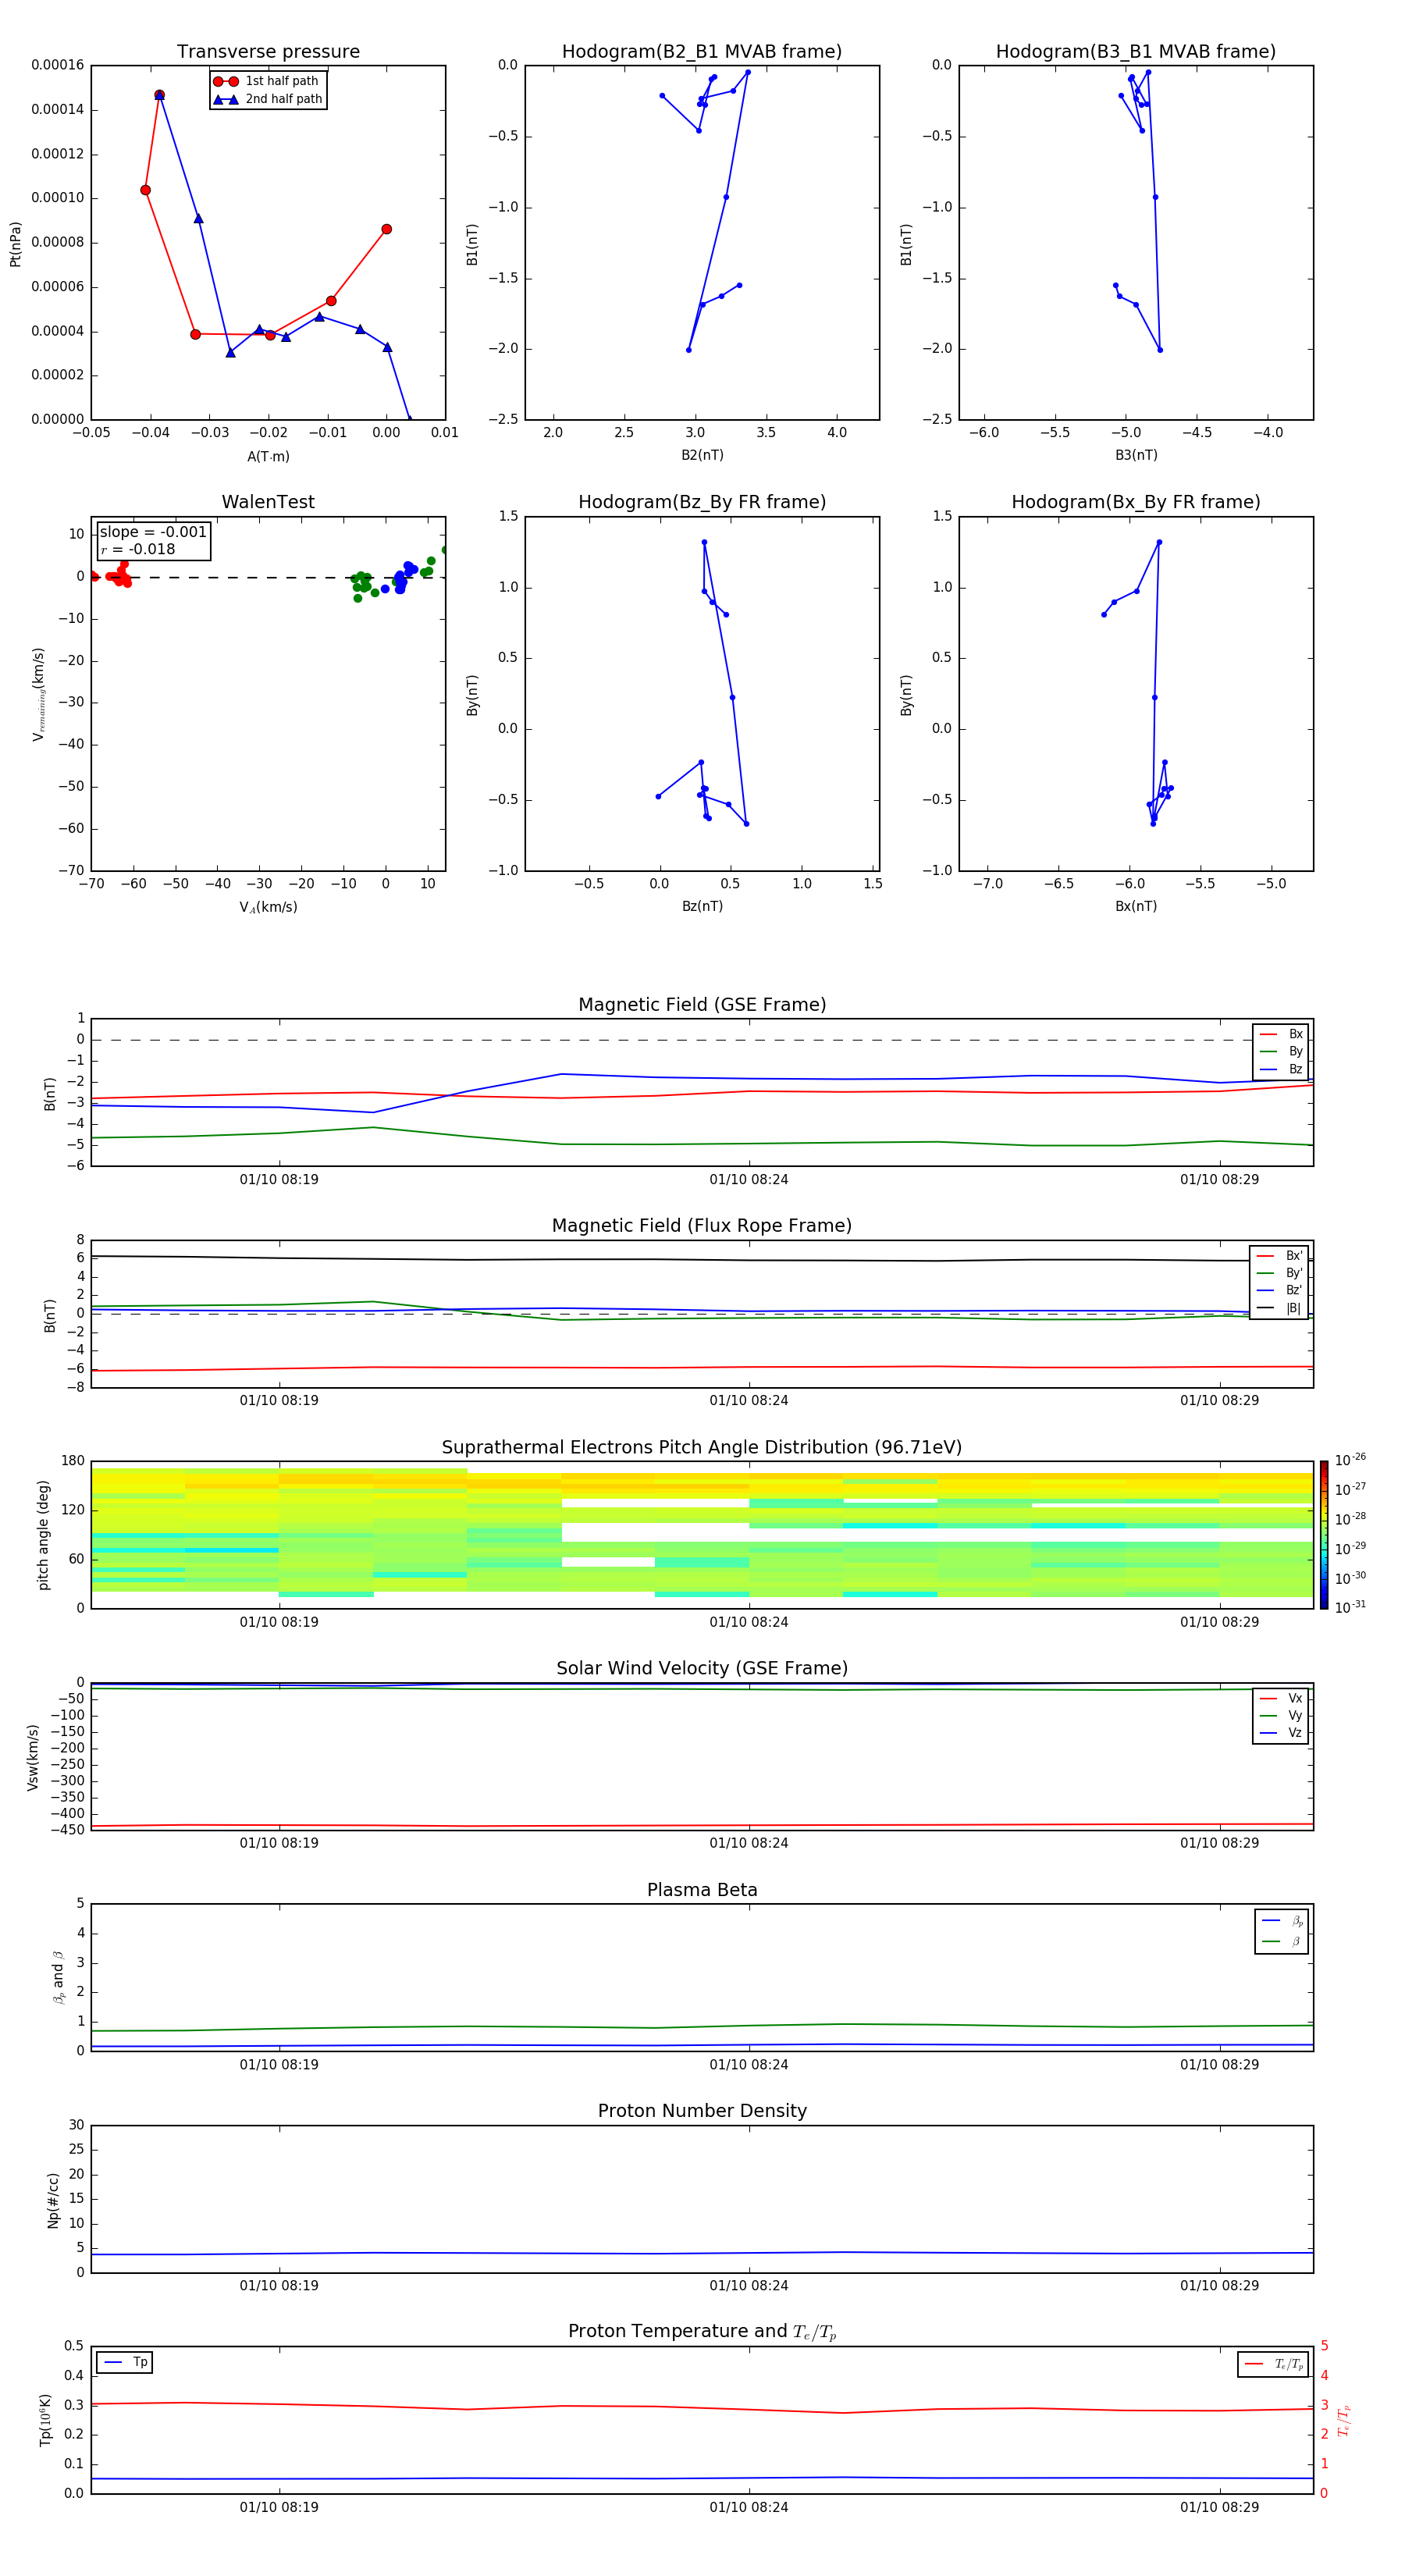Click the 'A(T·m)' x-axis label

[268, 457]
